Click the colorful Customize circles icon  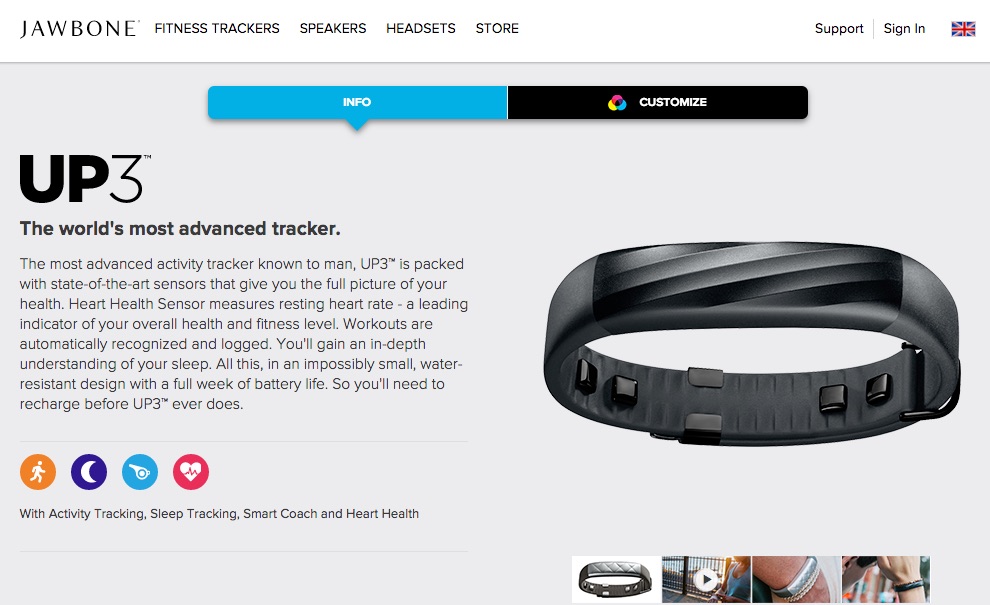617,102
